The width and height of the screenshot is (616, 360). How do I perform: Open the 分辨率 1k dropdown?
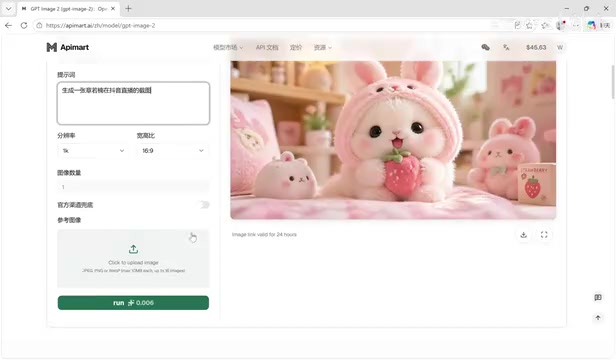[x=94, y=151]
